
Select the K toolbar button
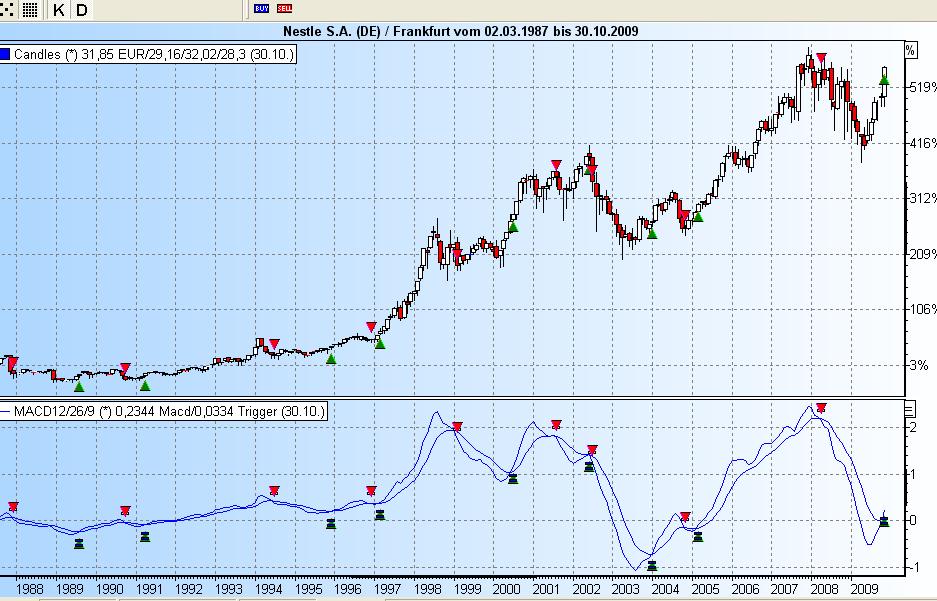click(59, 9)
